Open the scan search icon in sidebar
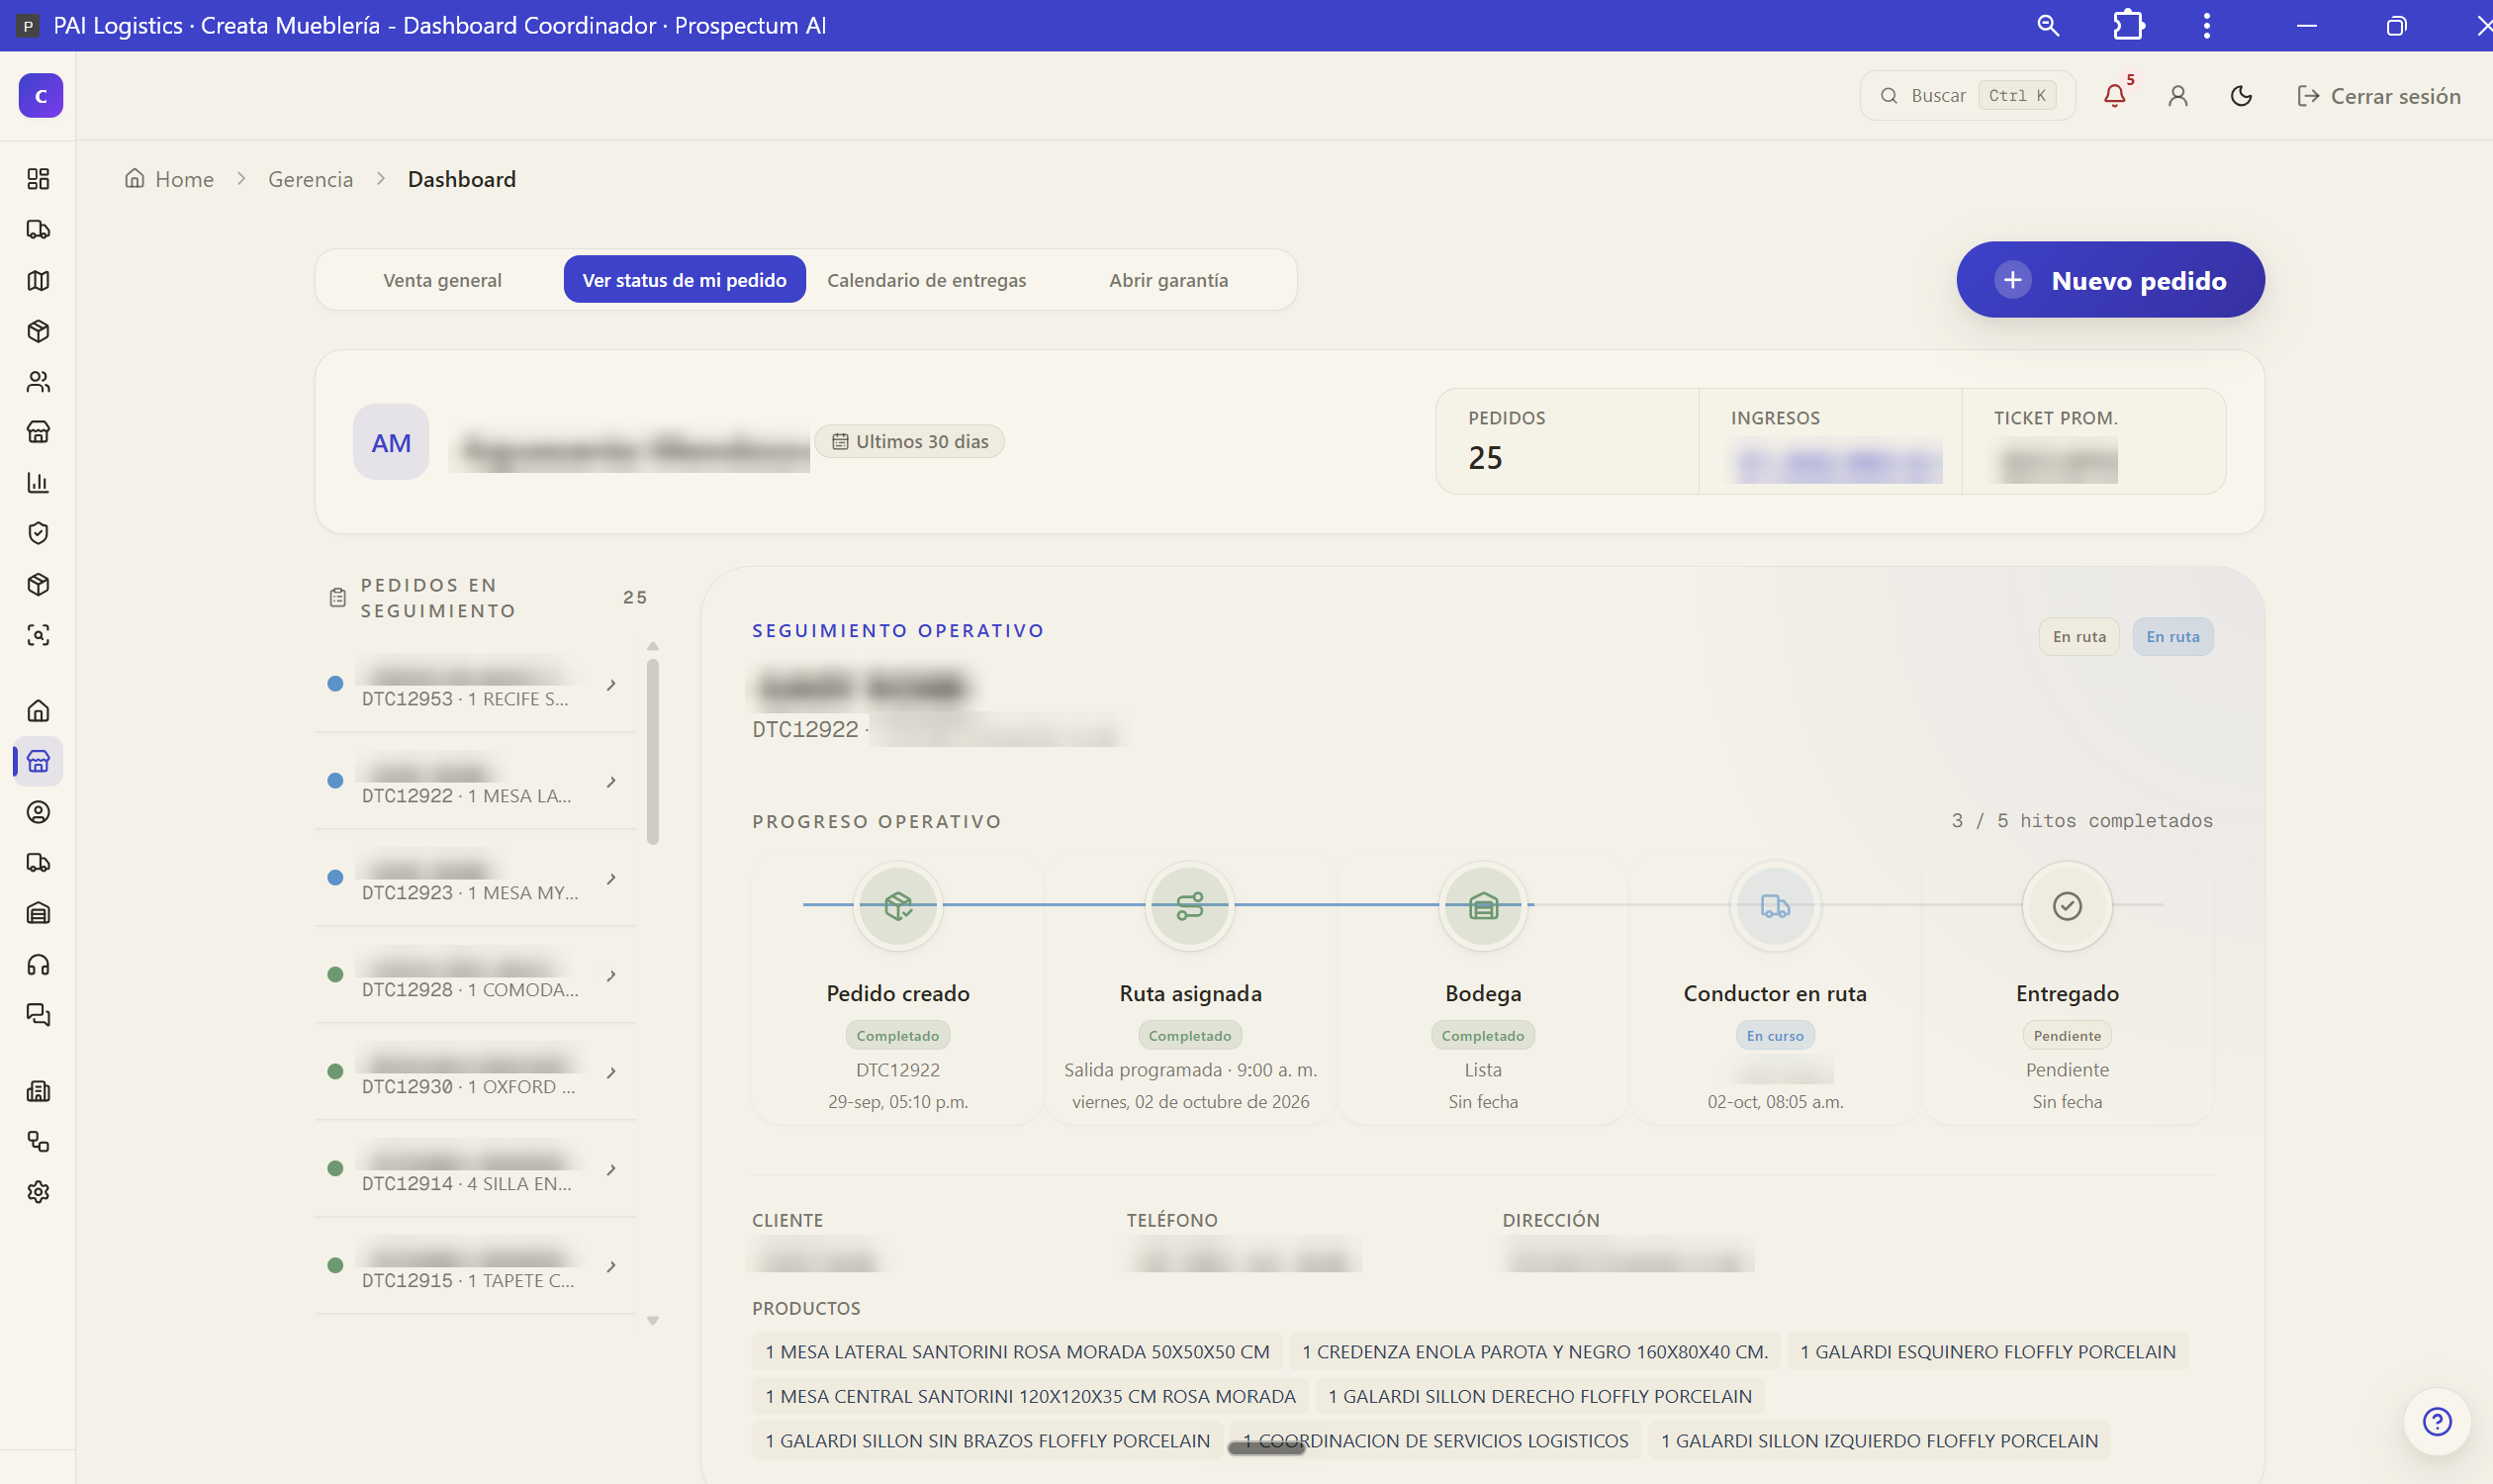Screen dimensions: 2493x1484 38,635
